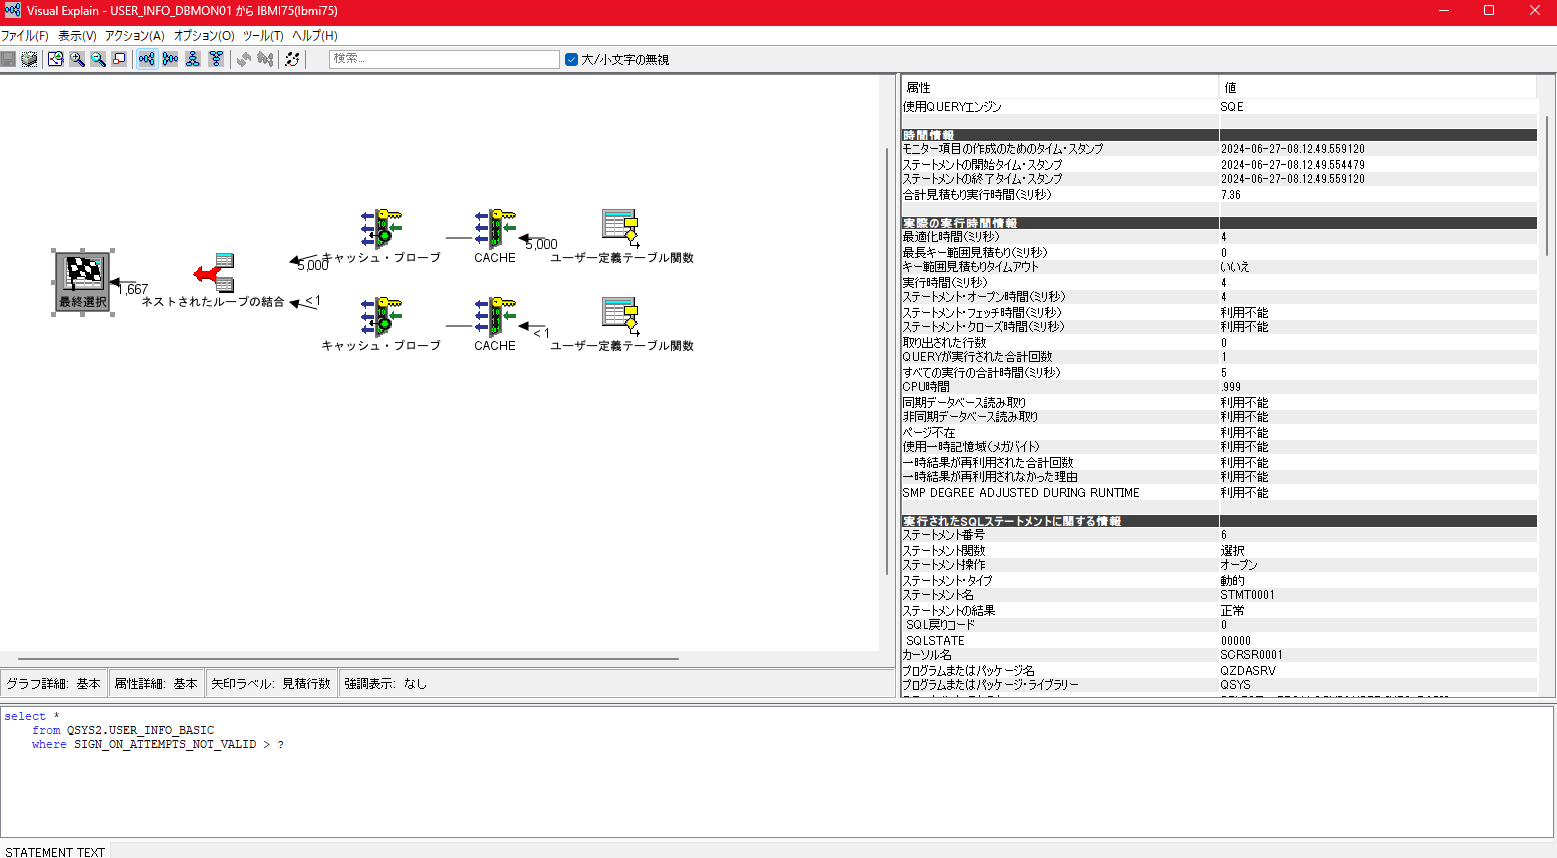Click the SQL statement text area
The image size is (1557, 858).
[x=777, y=772]
